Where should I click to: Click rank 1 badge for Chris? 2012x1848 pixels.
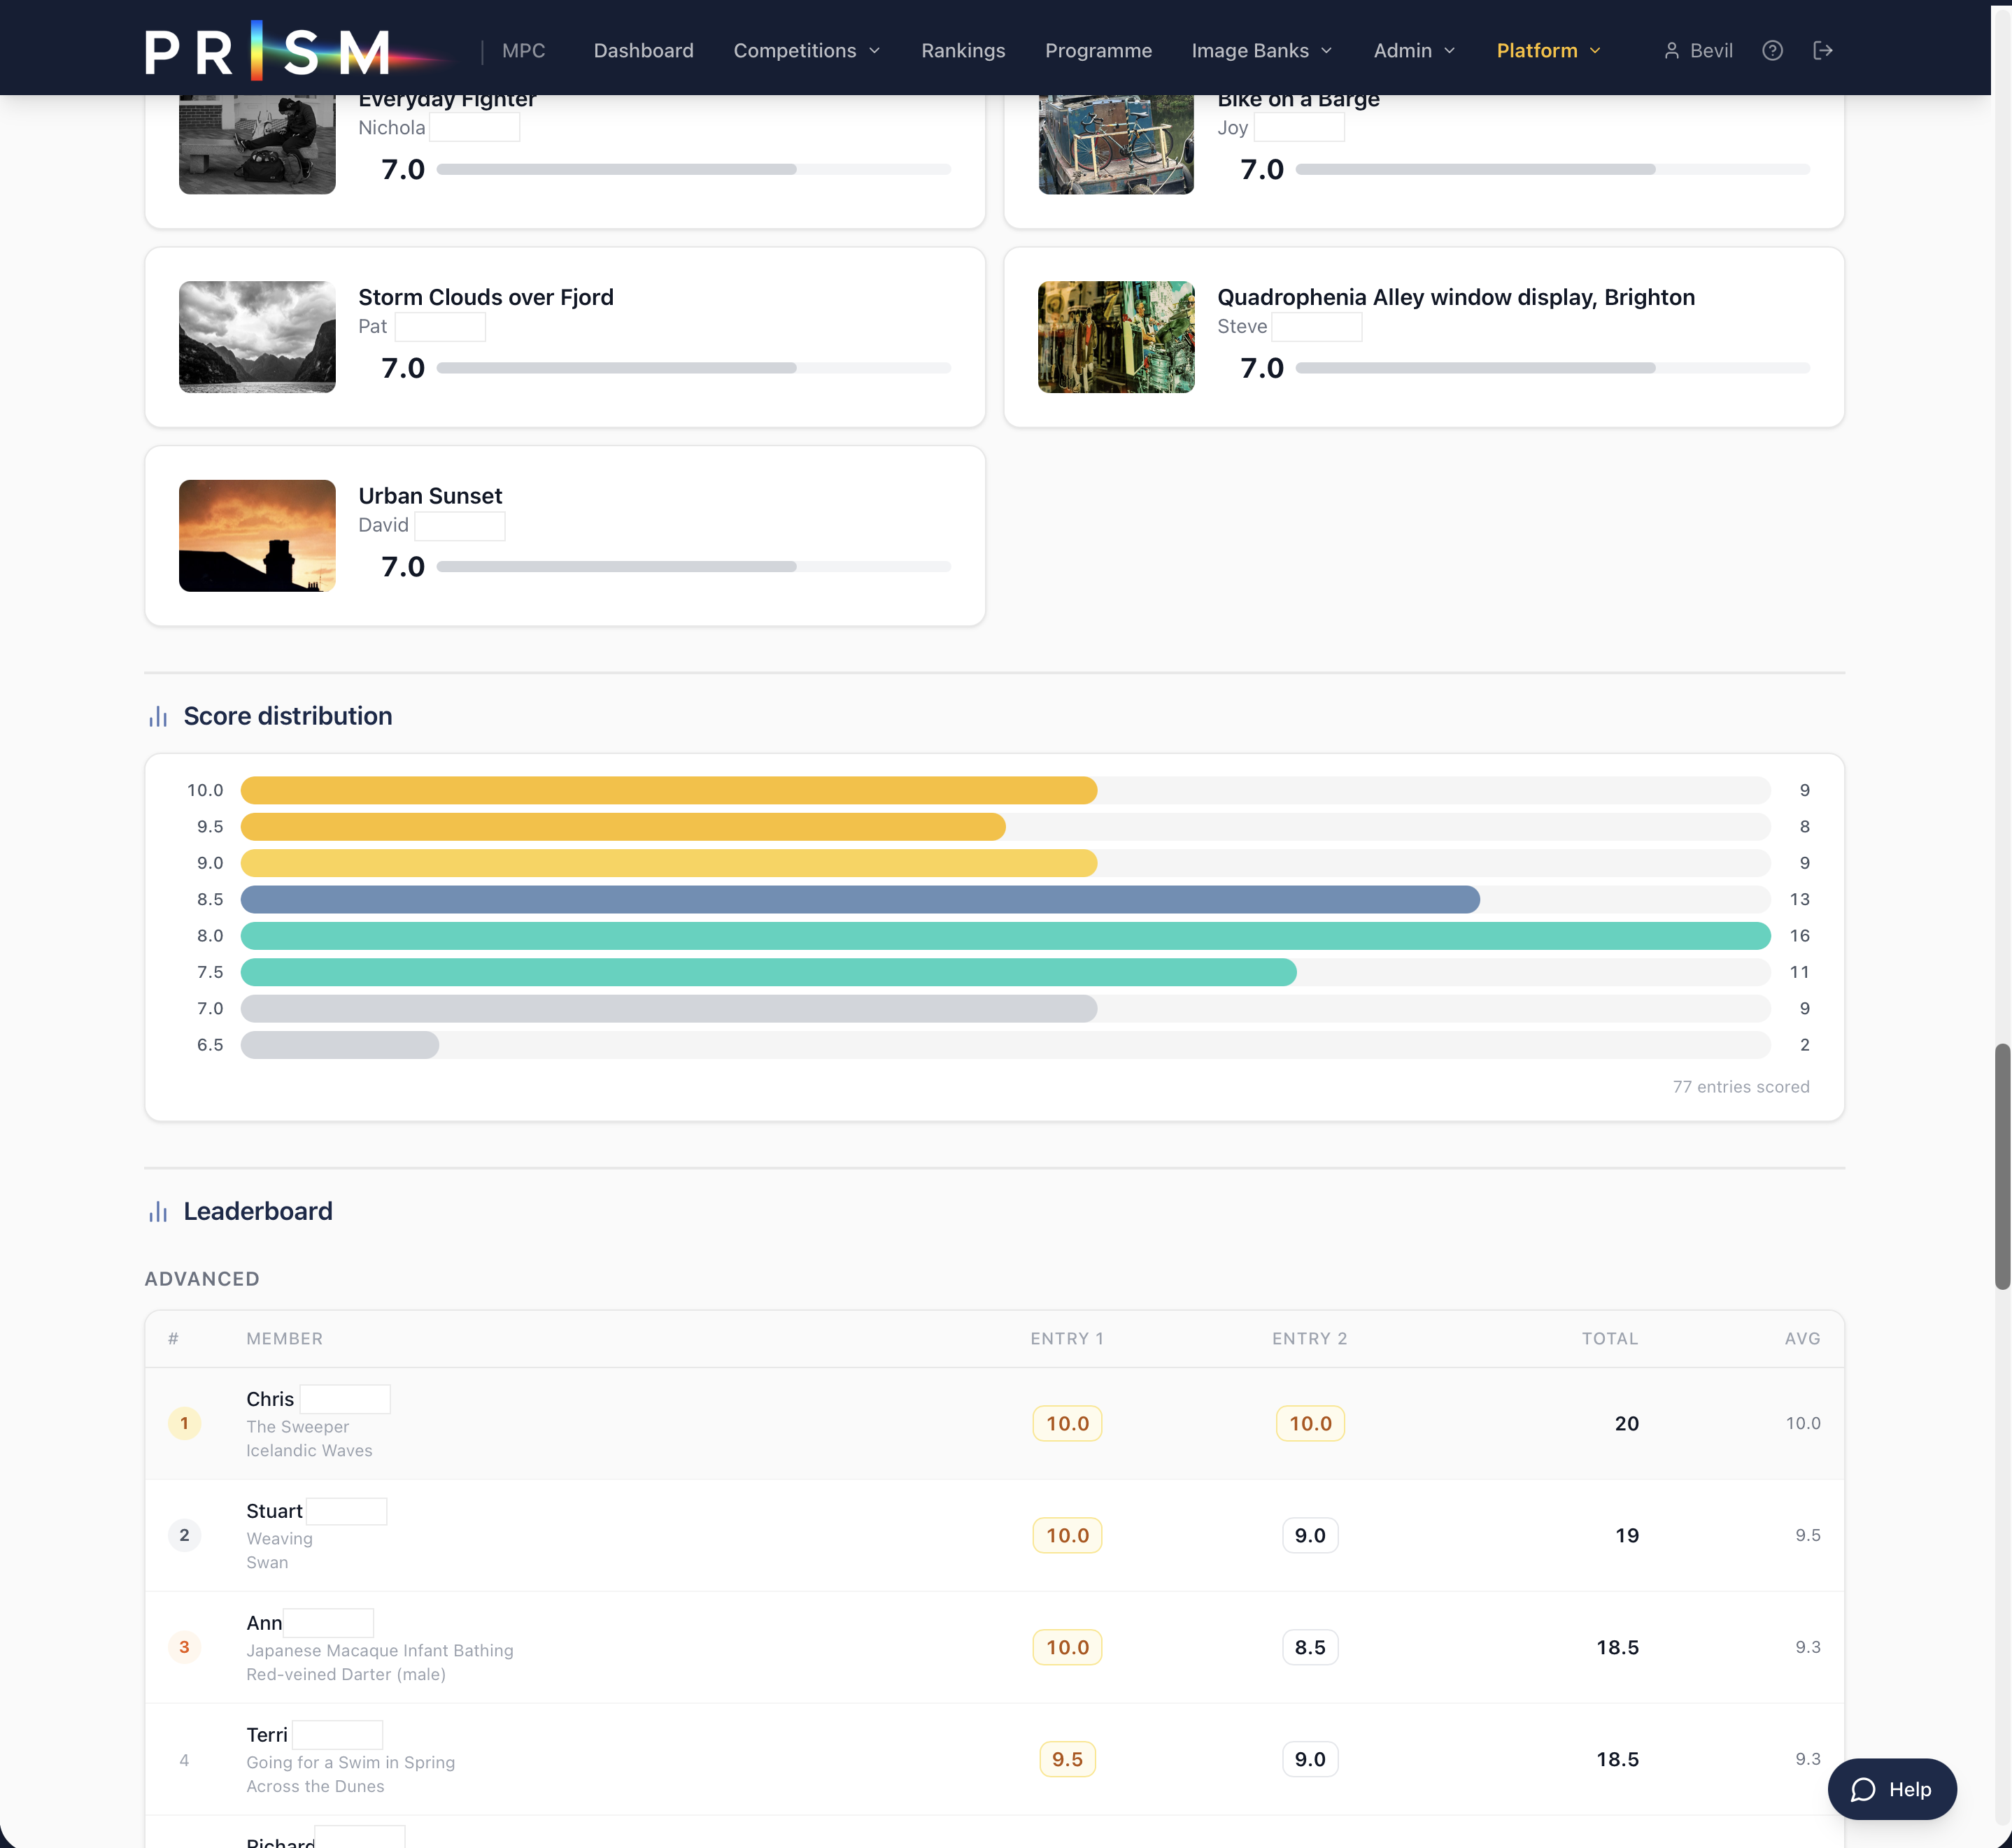pyautogui.click(x=184, y=1423)
